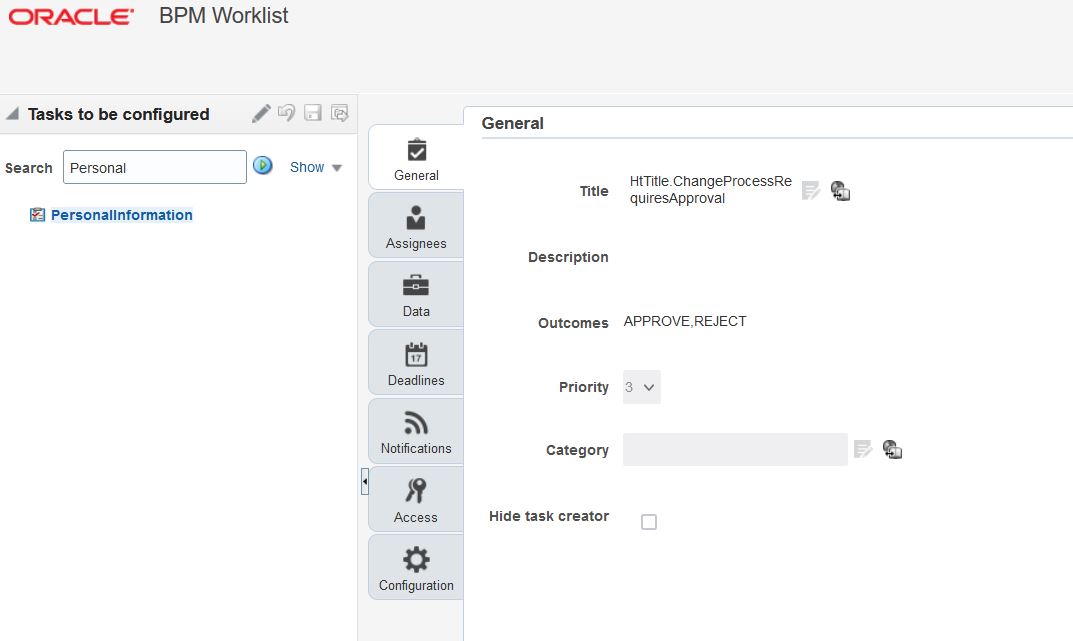Click the Category input field
The width and height of the screenshot is (1073, 641).
click(x=735, y=449)
